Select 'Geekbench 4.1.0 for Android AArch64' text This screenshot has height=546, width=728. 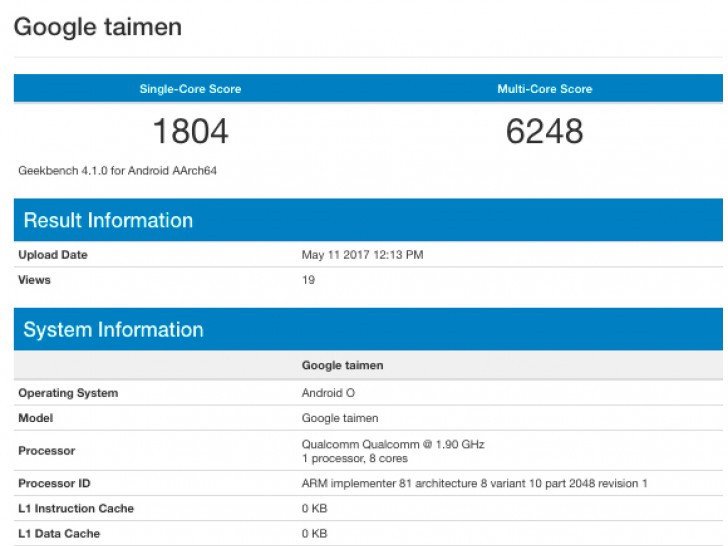117,170
